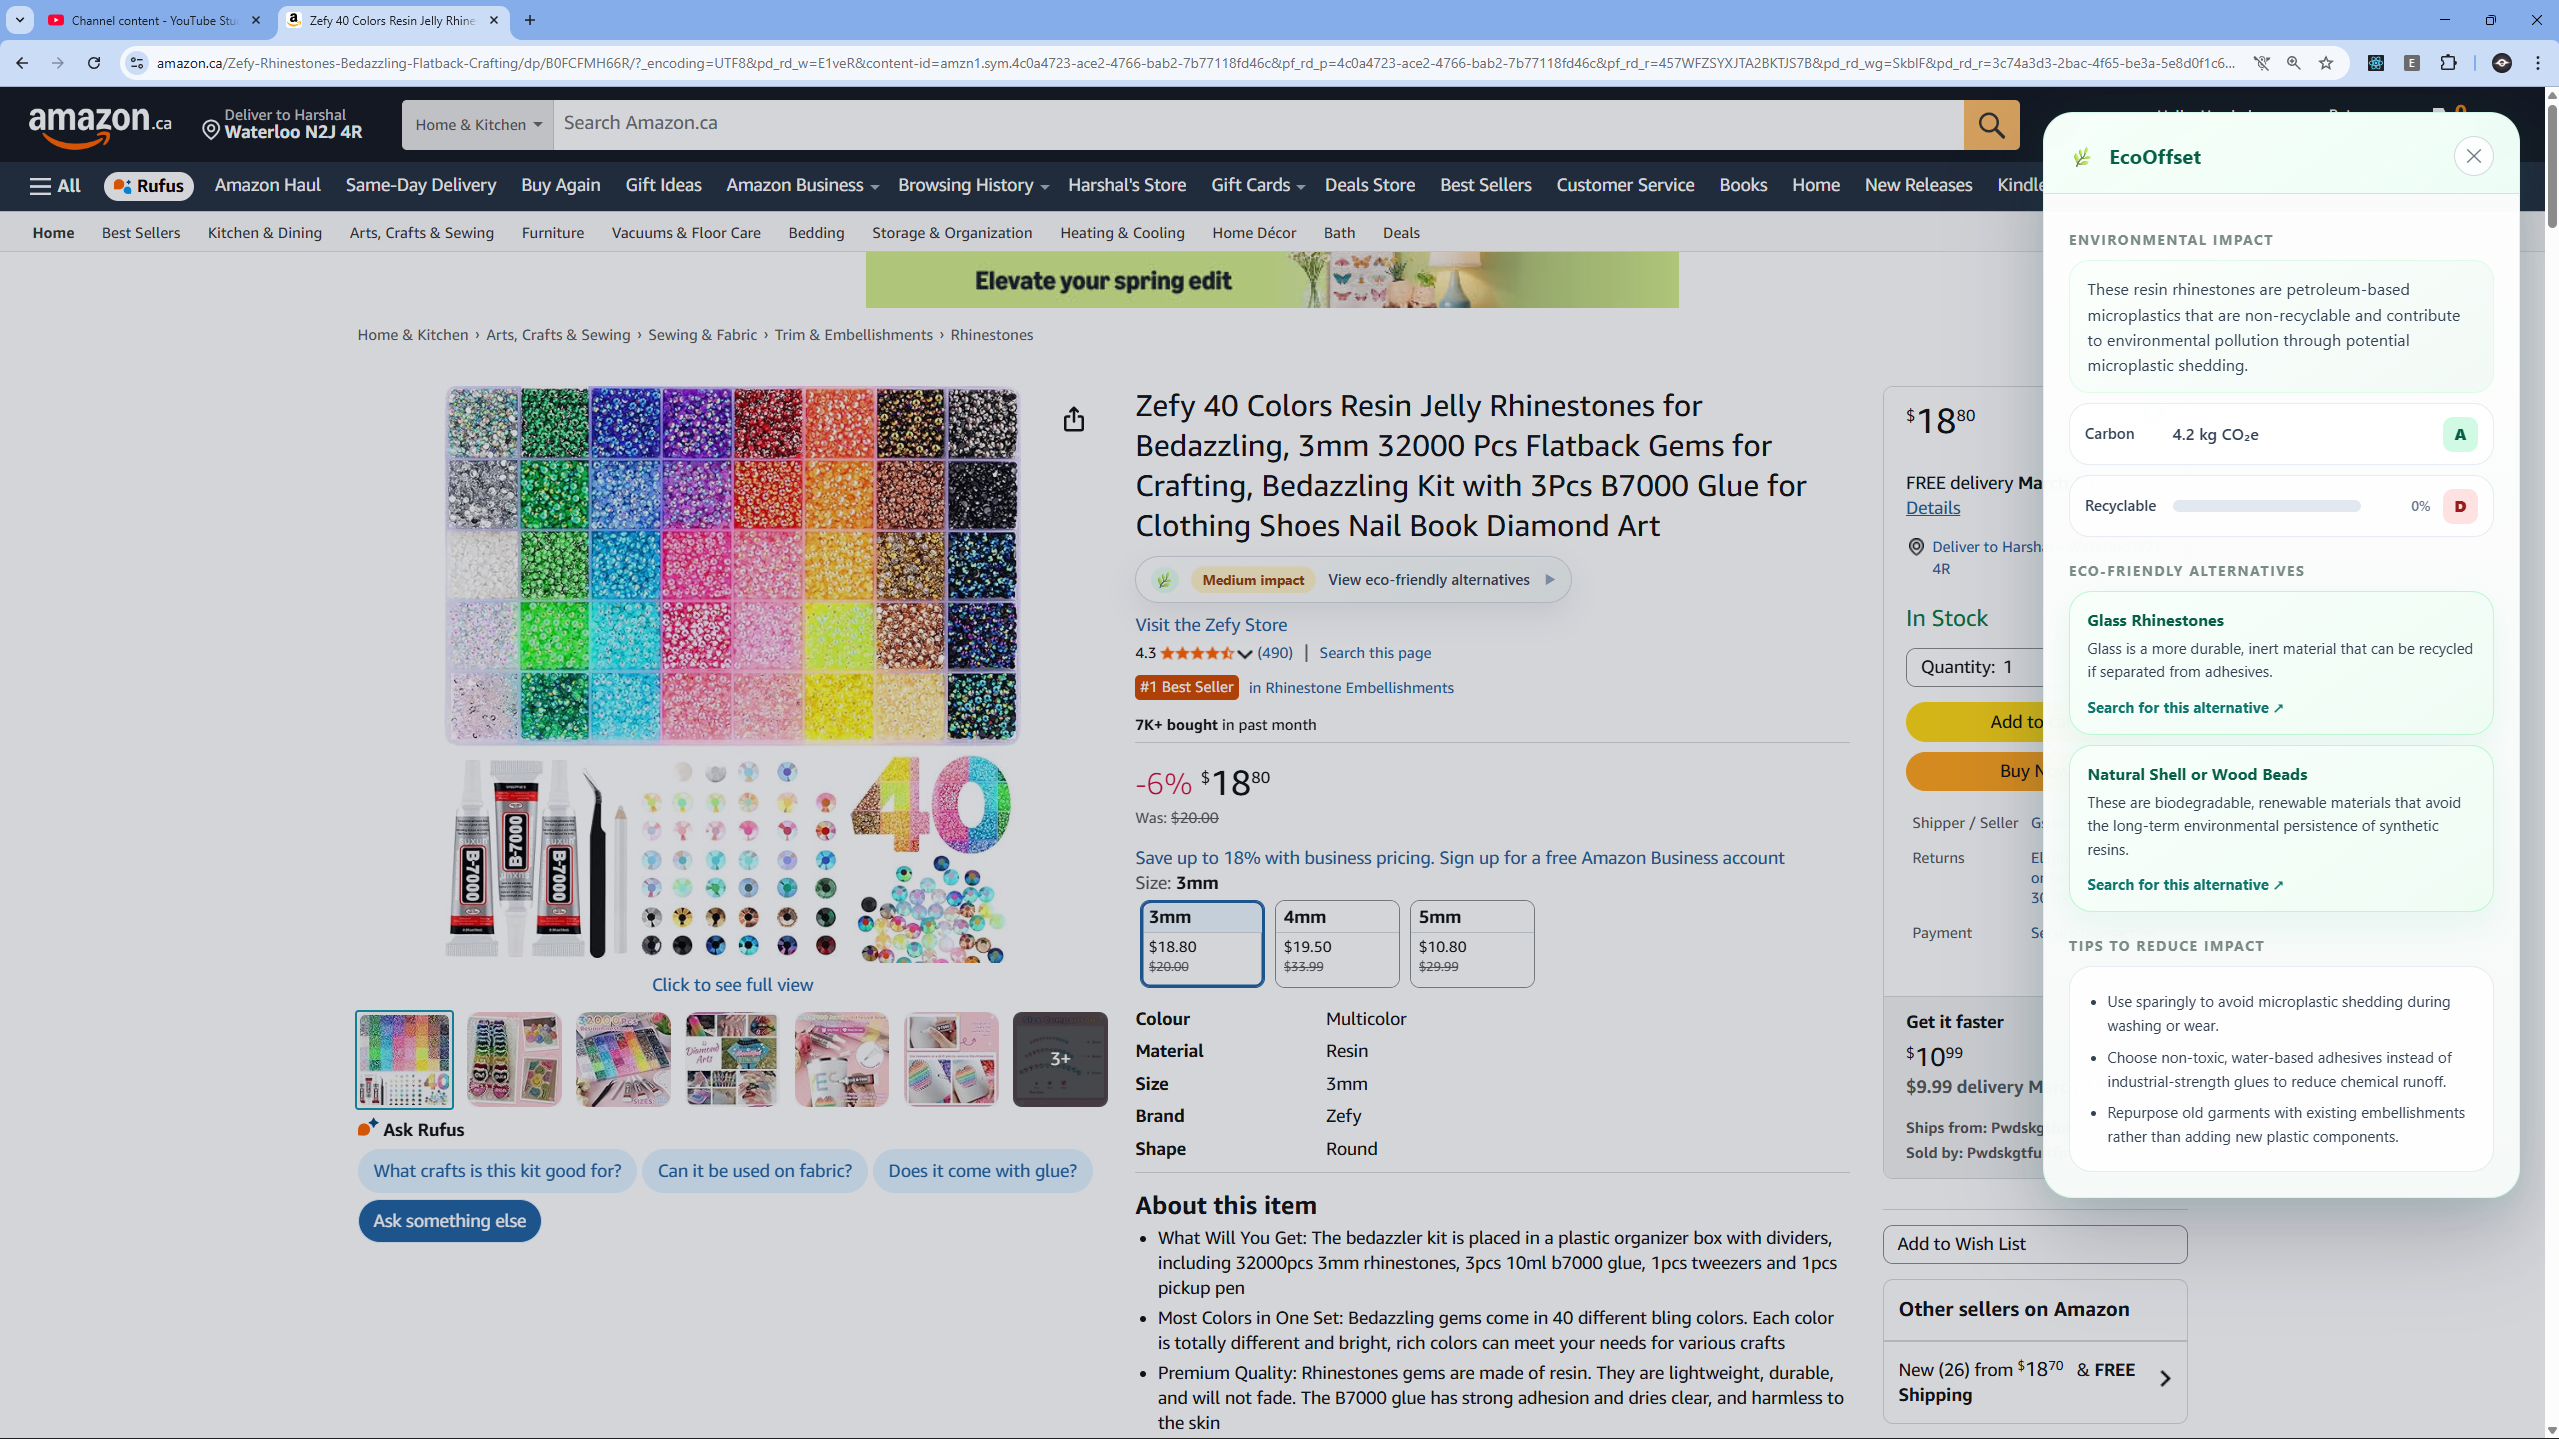The width and height of the screenshot is (2559, 1439).
Task: Click the browser reload page icon
Action: coord(94,63)
